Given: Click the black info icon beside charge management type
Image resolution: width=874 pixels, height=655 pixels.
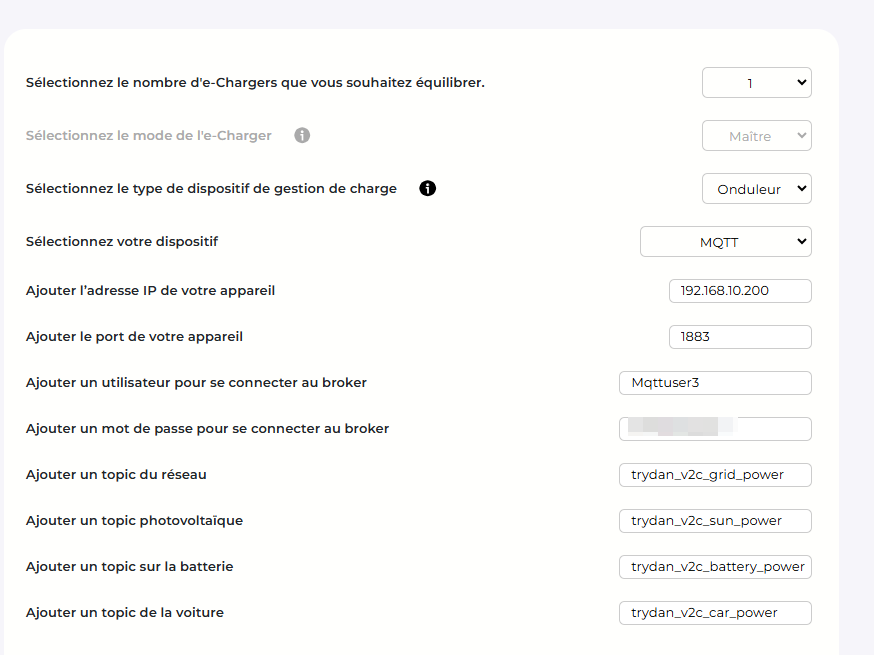Looking at the screenshot, I should 428,188.
